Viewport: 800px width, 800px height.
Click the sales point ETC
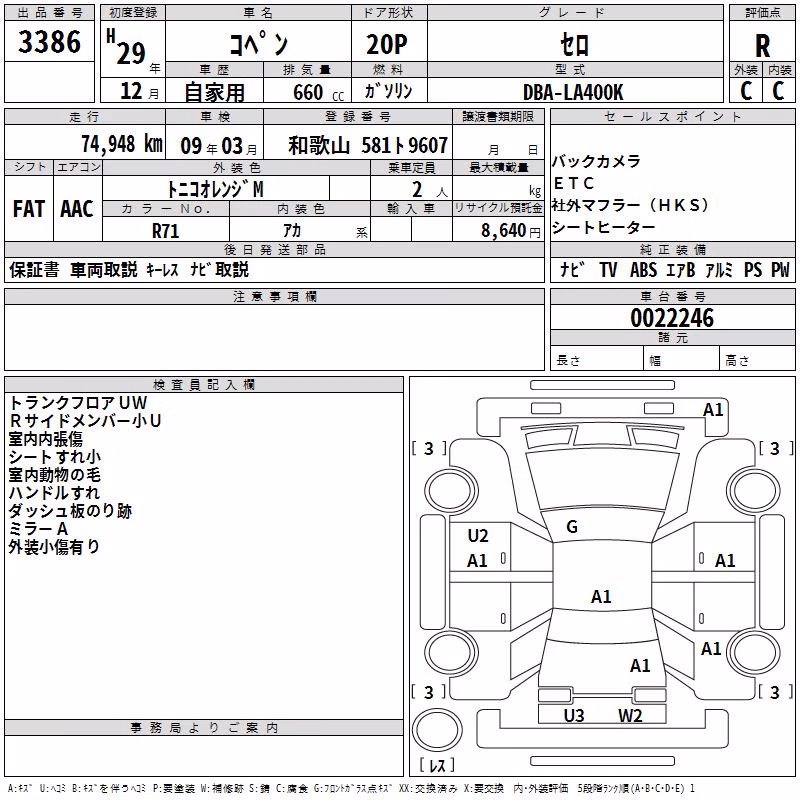(x=574, y=183)
